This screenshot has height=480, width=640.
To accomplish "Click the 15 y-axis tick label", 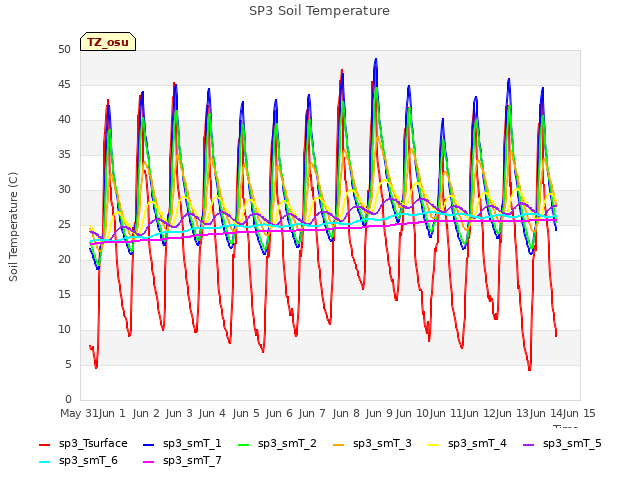I will click(65, 295).
